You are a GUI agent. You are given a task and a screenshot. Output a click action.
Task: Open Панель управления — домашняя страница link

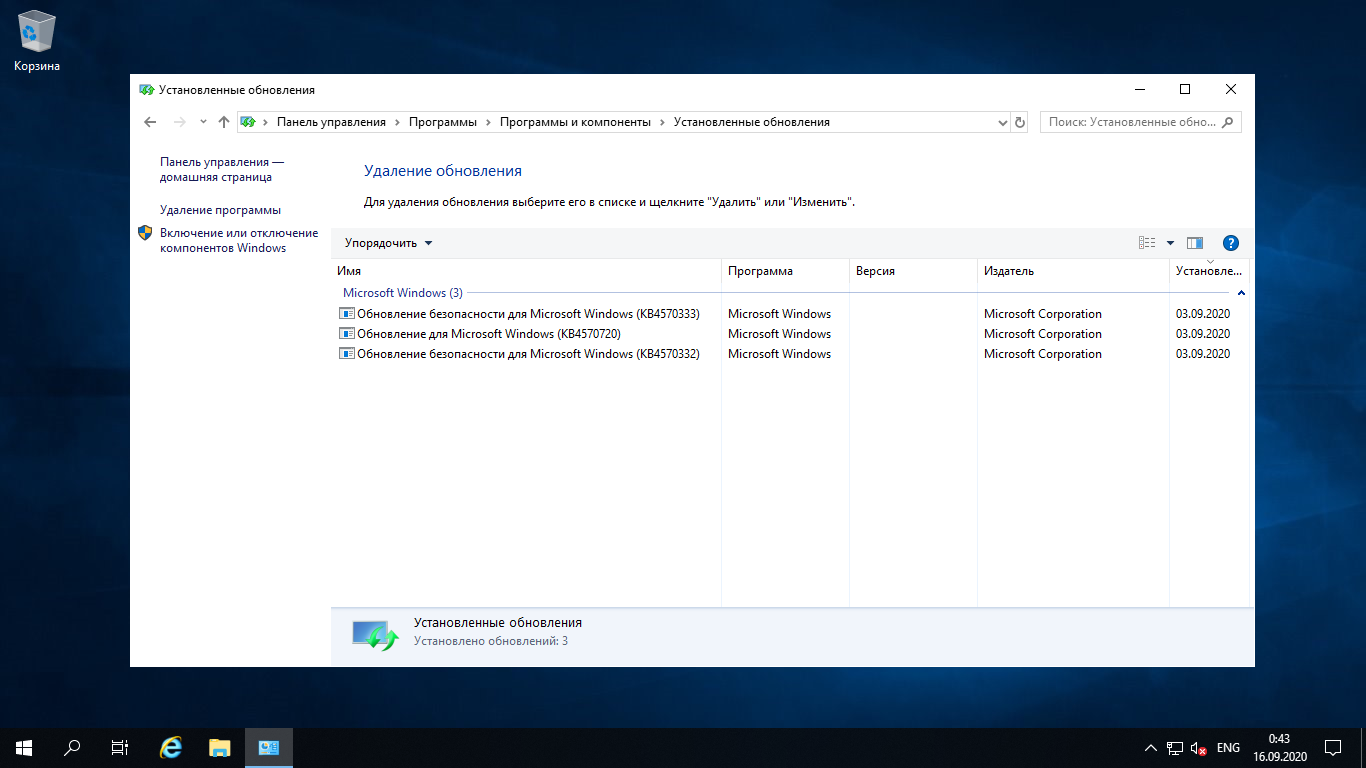tap(222, 169)
